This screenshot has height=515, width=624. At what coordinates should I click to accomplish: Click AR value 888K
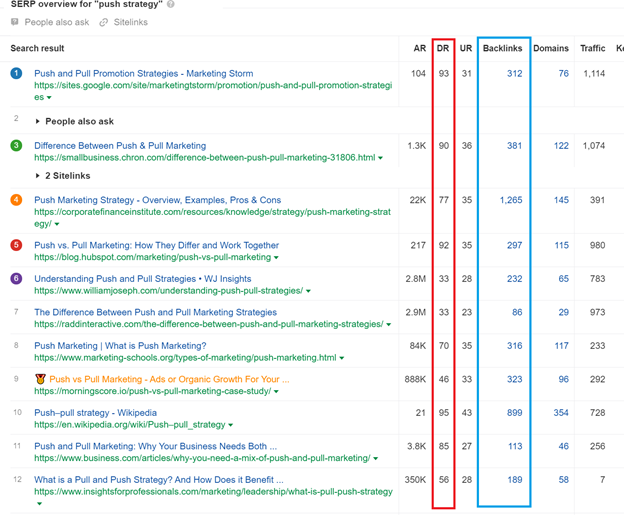click(x=415, y=379)
